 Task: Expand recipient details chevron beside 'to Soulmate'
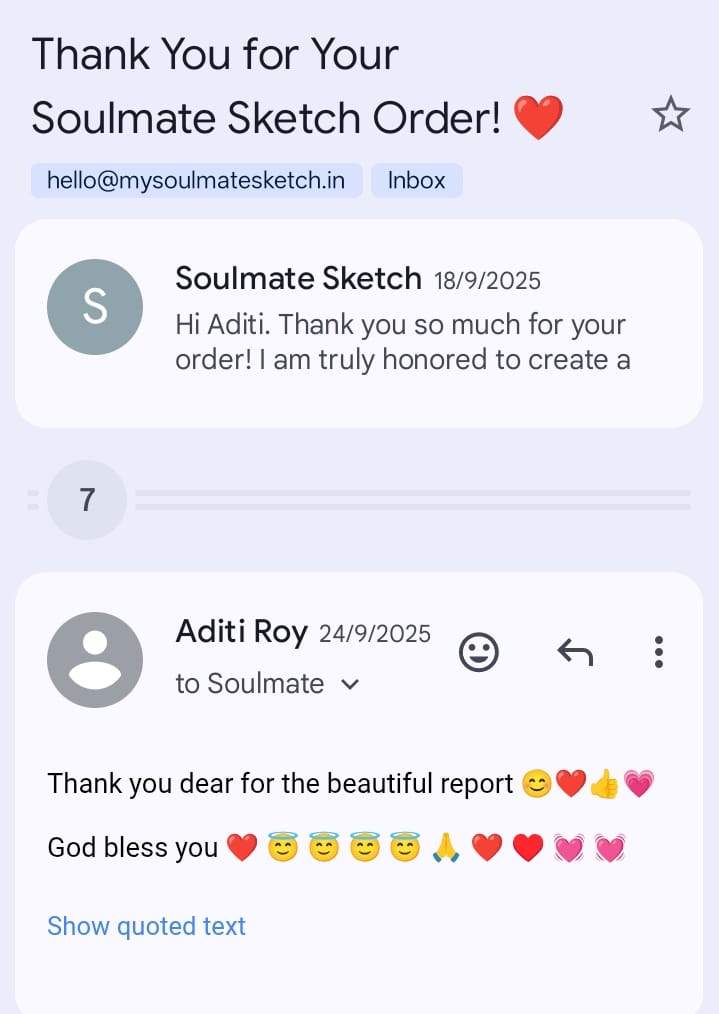point(350,685)
